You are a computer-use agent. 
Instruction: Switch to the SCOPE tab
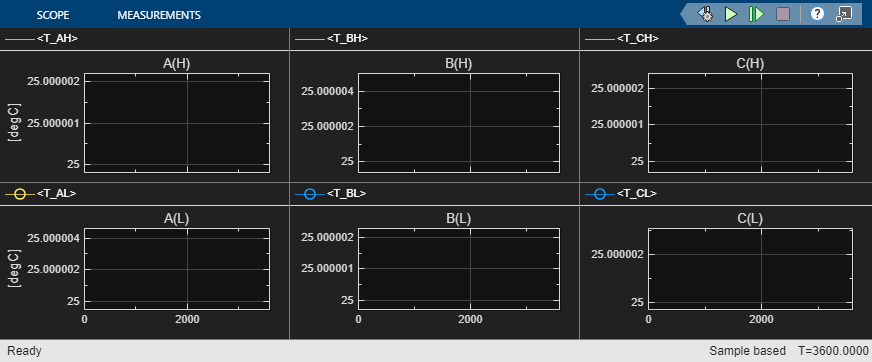point(53,15)
